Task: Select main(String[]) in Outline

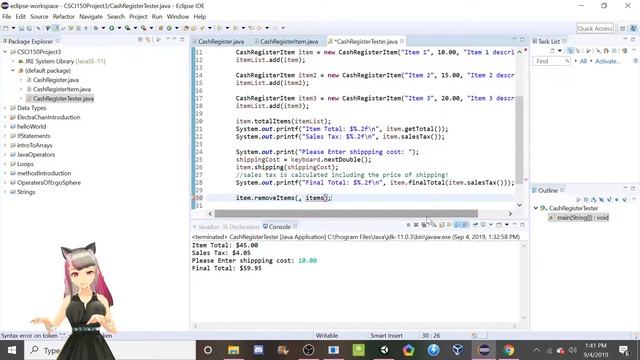Action: tap(579, 218)
